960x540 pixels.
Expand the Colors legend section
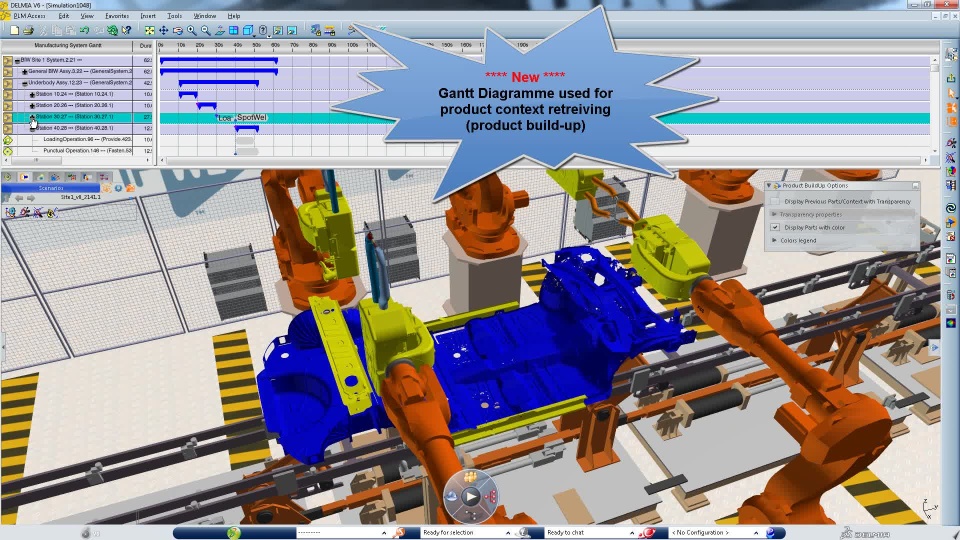pyautogui.click(x=774, y=241)
